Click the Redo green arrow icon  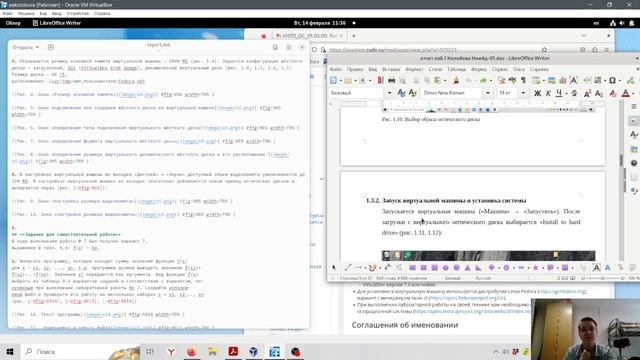click(x=483, y=80)
